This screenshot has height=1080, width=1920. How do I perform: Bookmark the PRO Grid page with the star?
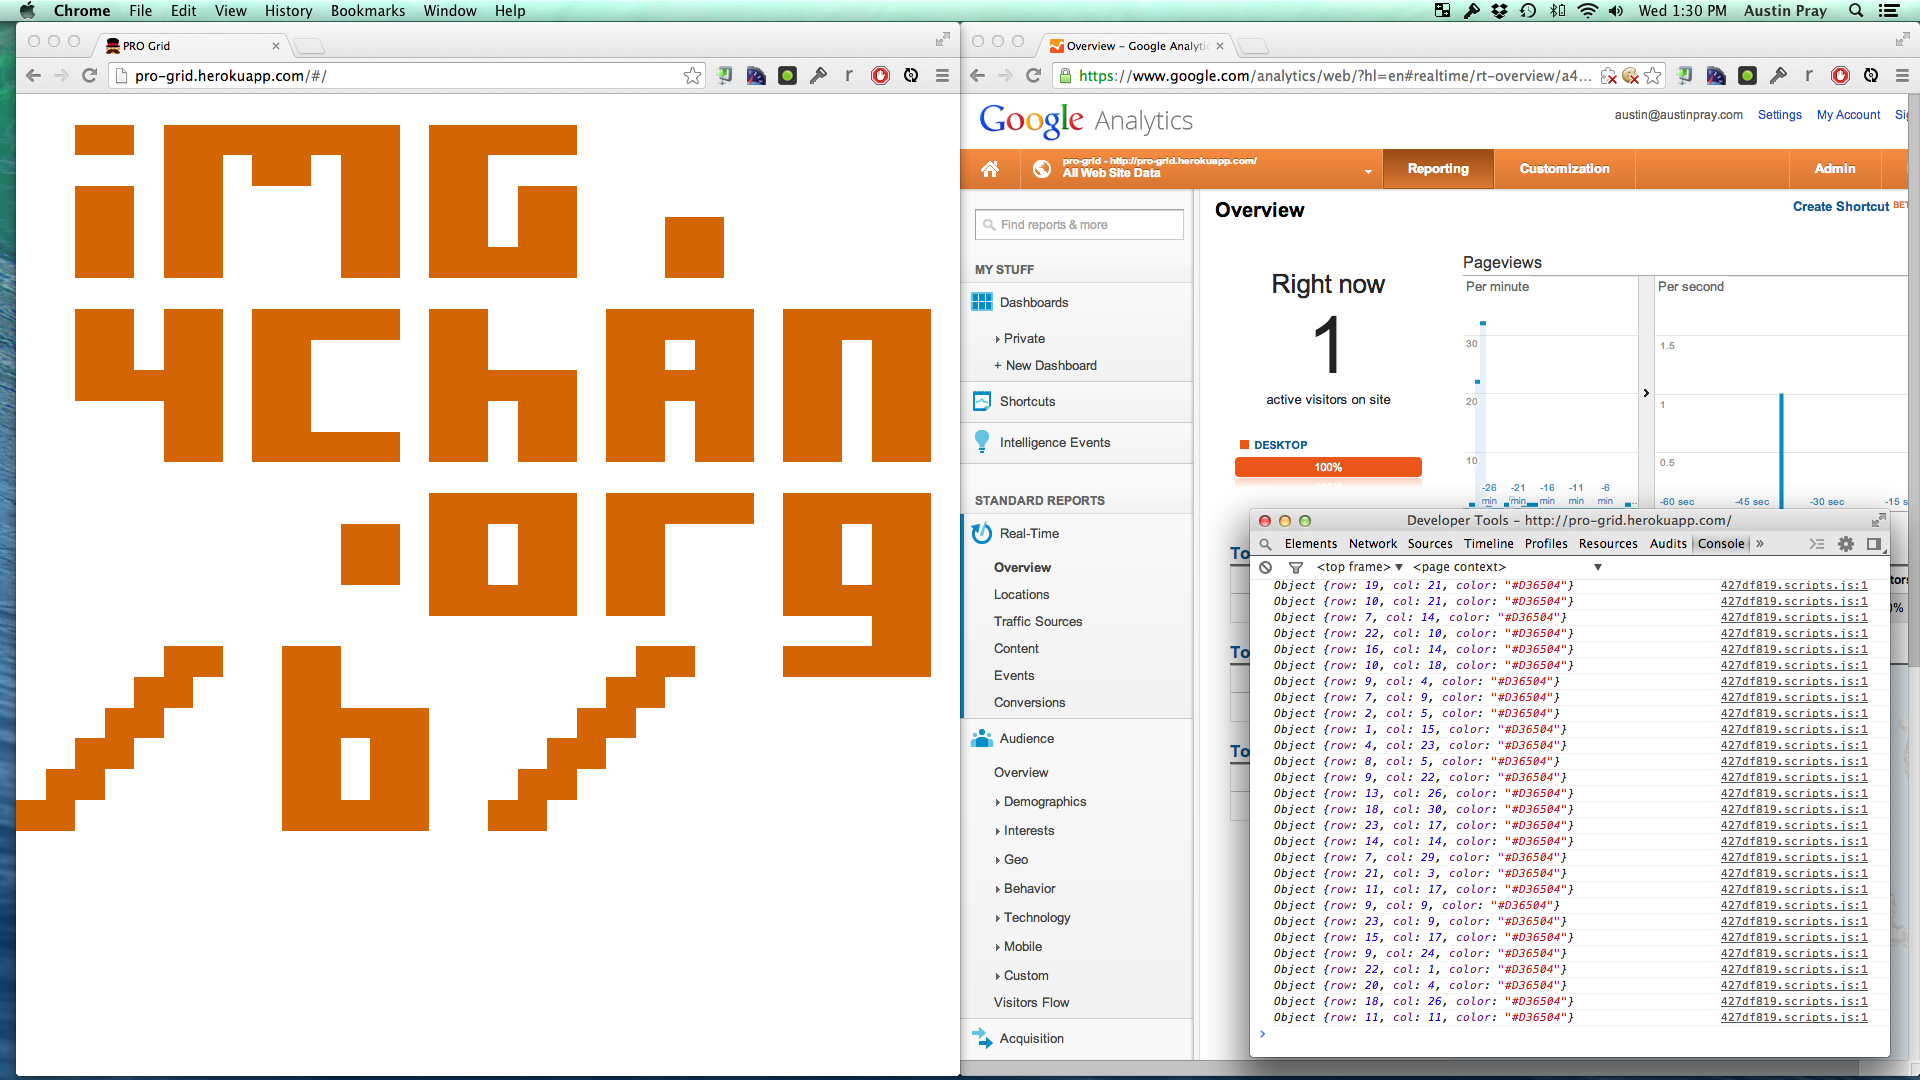coord(692,76)
